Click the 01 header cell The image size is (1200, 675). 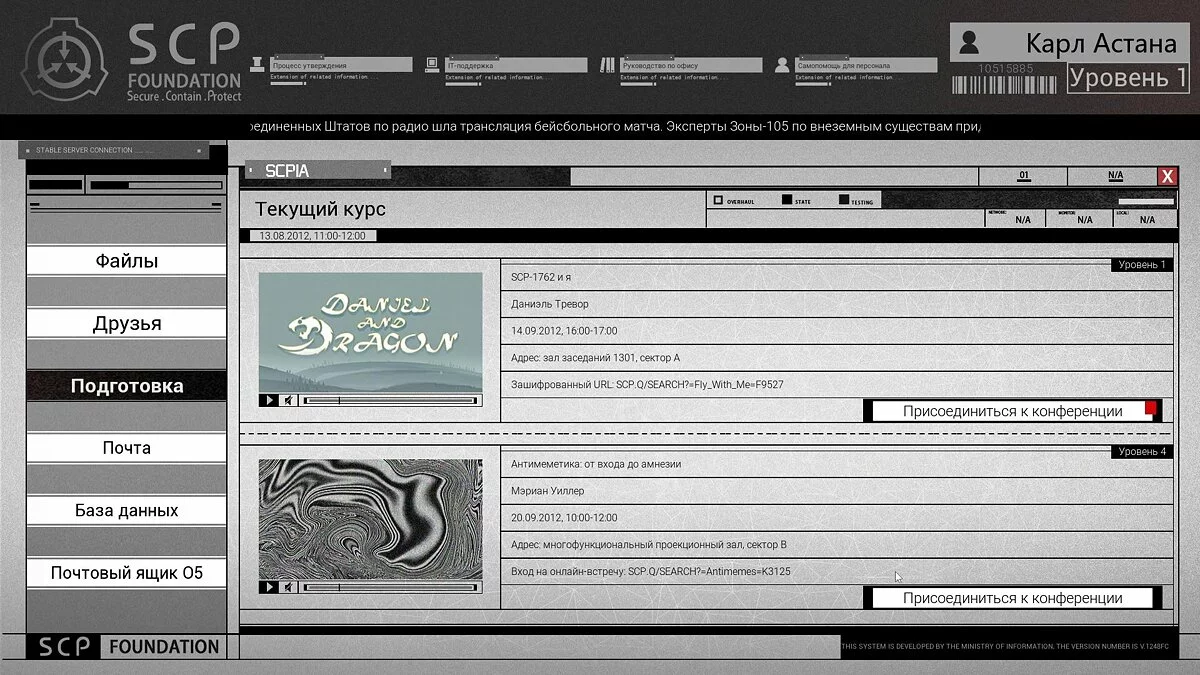1023,176
